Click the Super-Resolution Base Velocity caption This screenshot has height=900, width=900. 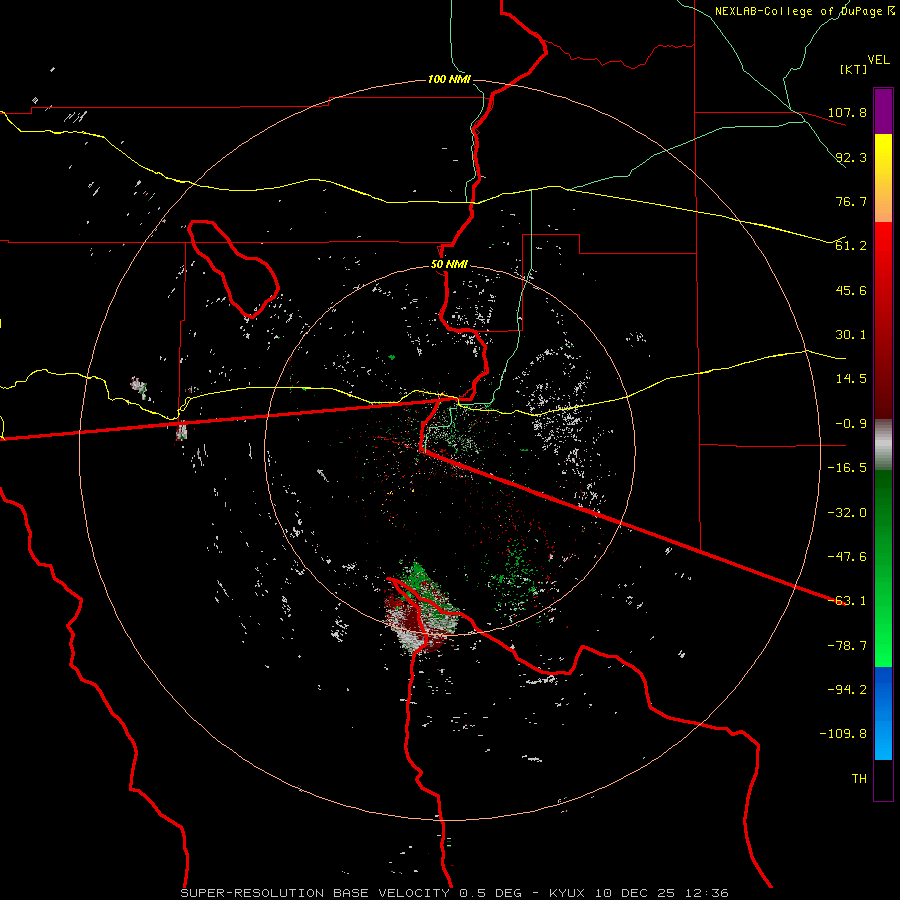(455, 893)
